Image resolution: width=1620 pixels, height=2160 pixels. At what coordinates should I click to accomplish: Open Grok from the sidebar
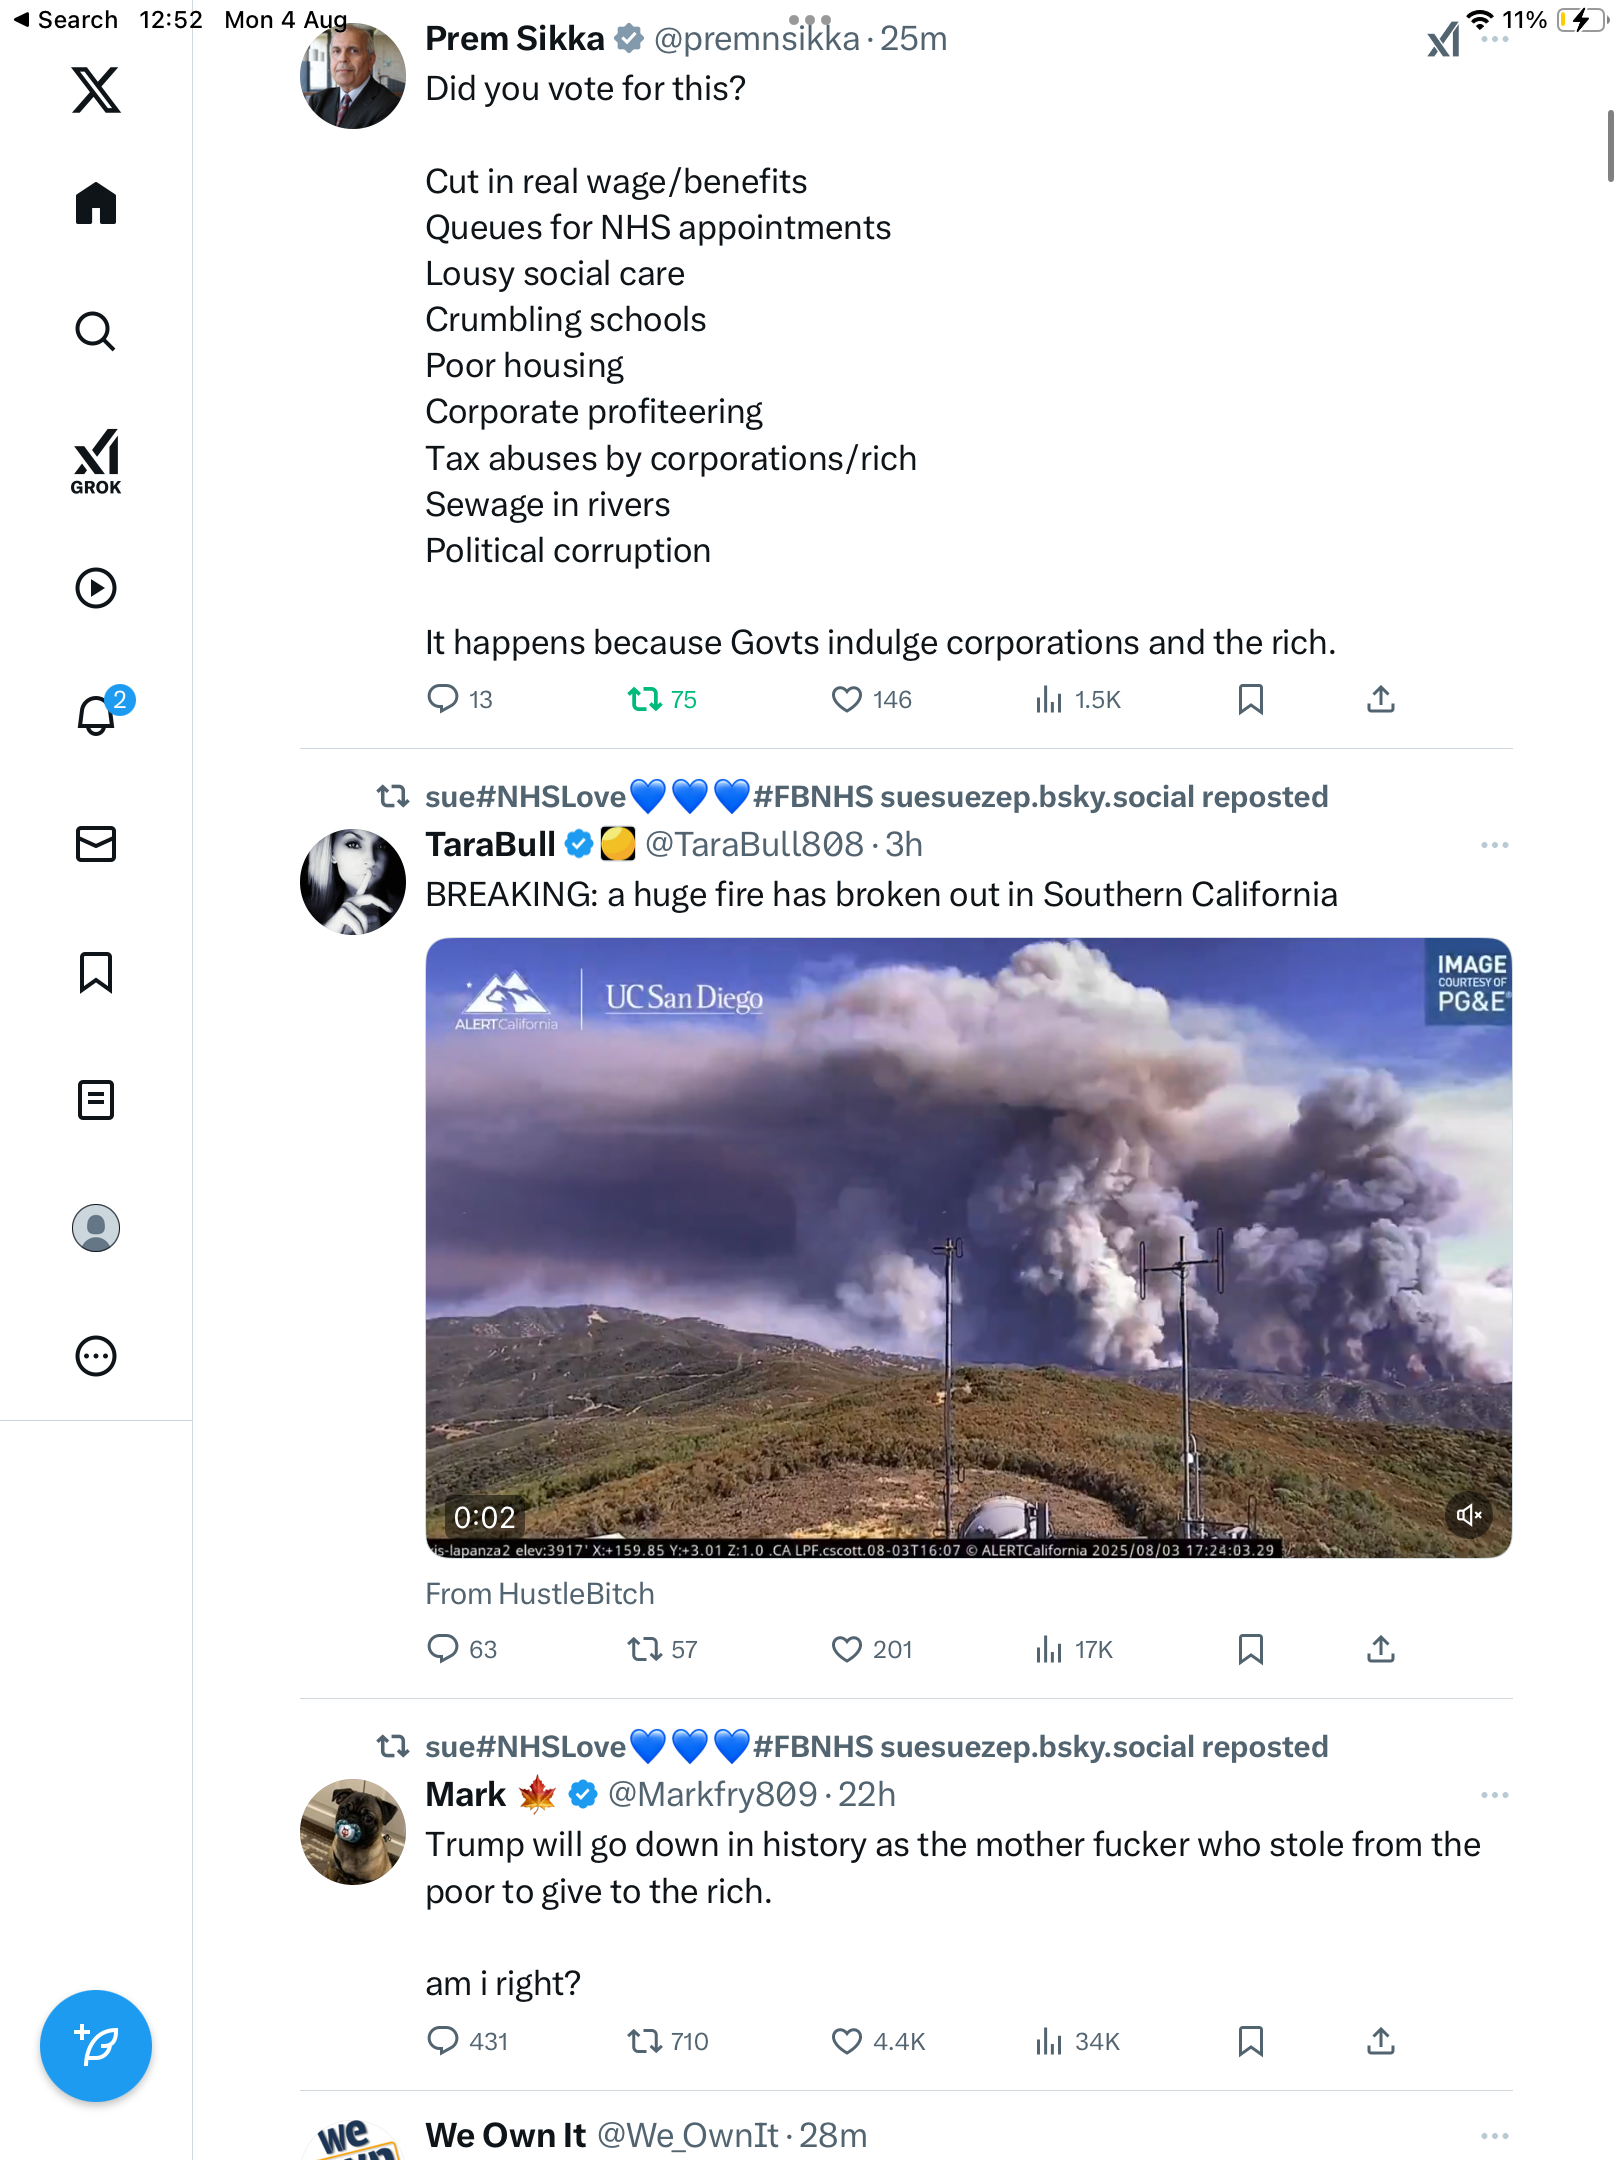(x=96, y=462)
